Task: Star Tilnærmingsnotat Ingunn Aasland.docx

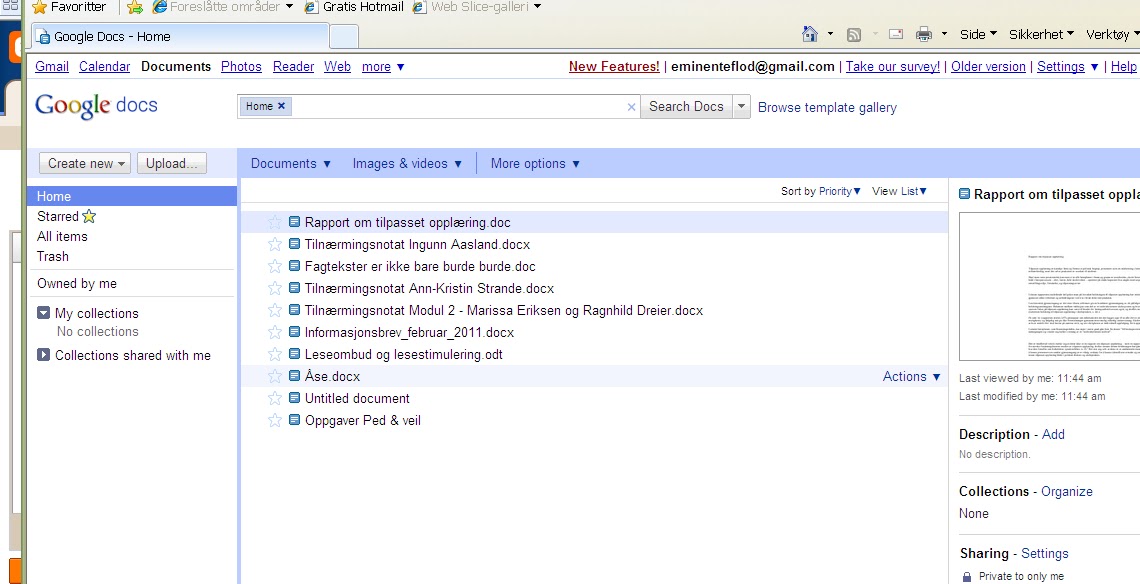Action: coord(274,244)
